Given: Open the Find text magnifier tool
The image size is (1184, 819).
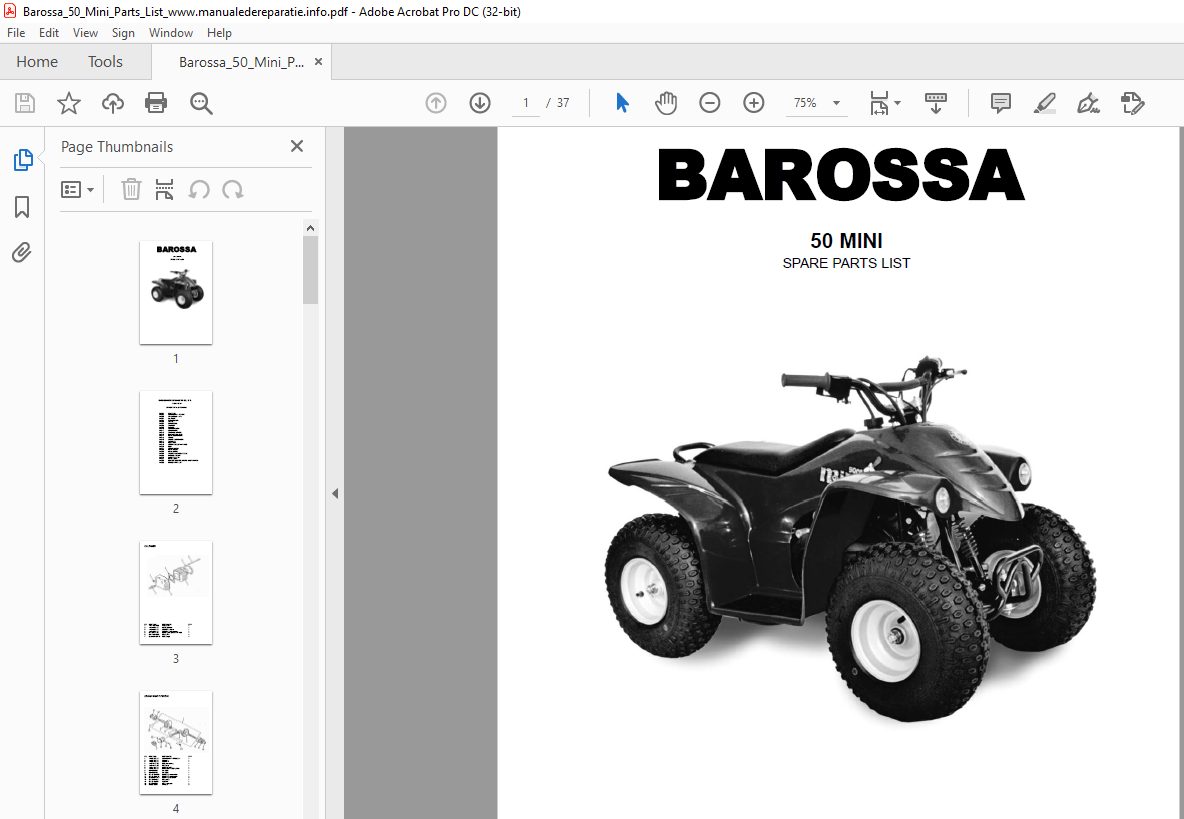Looking at the screenshot, I should tap(201, 103).
